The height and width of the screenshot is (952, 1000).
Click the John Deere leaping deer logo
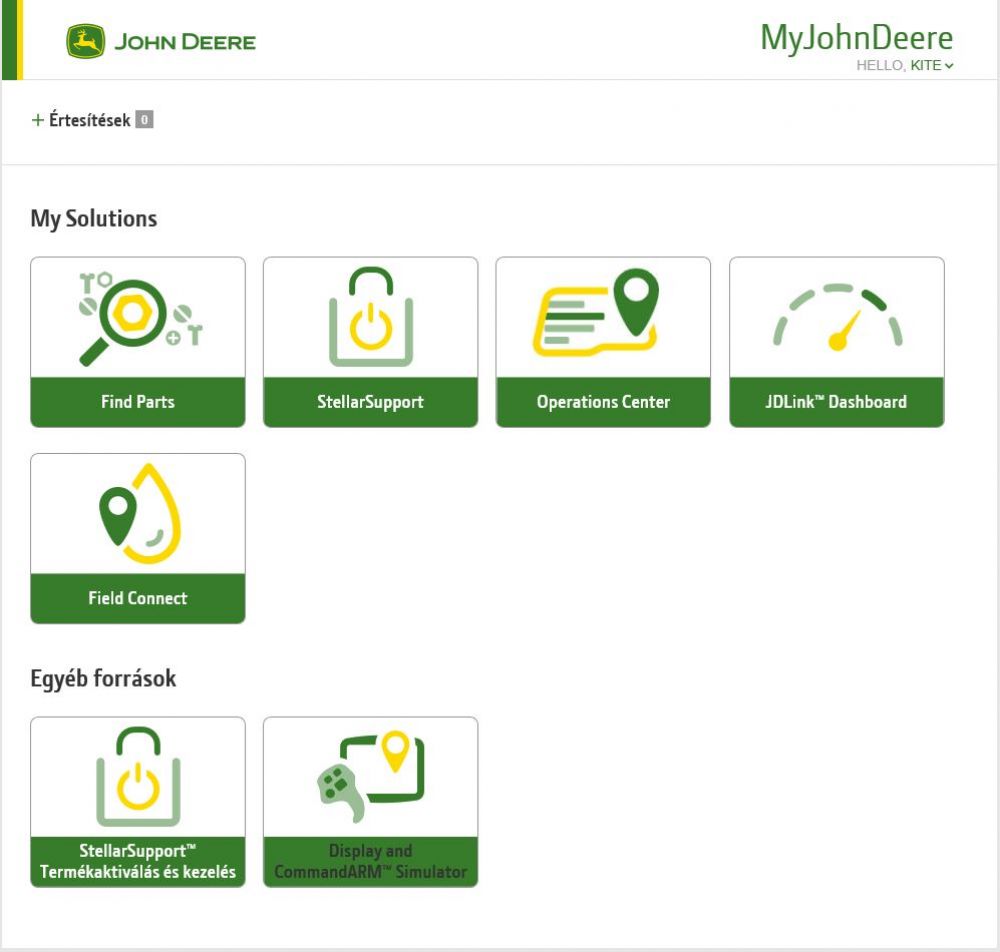click(x=85, y=41)
